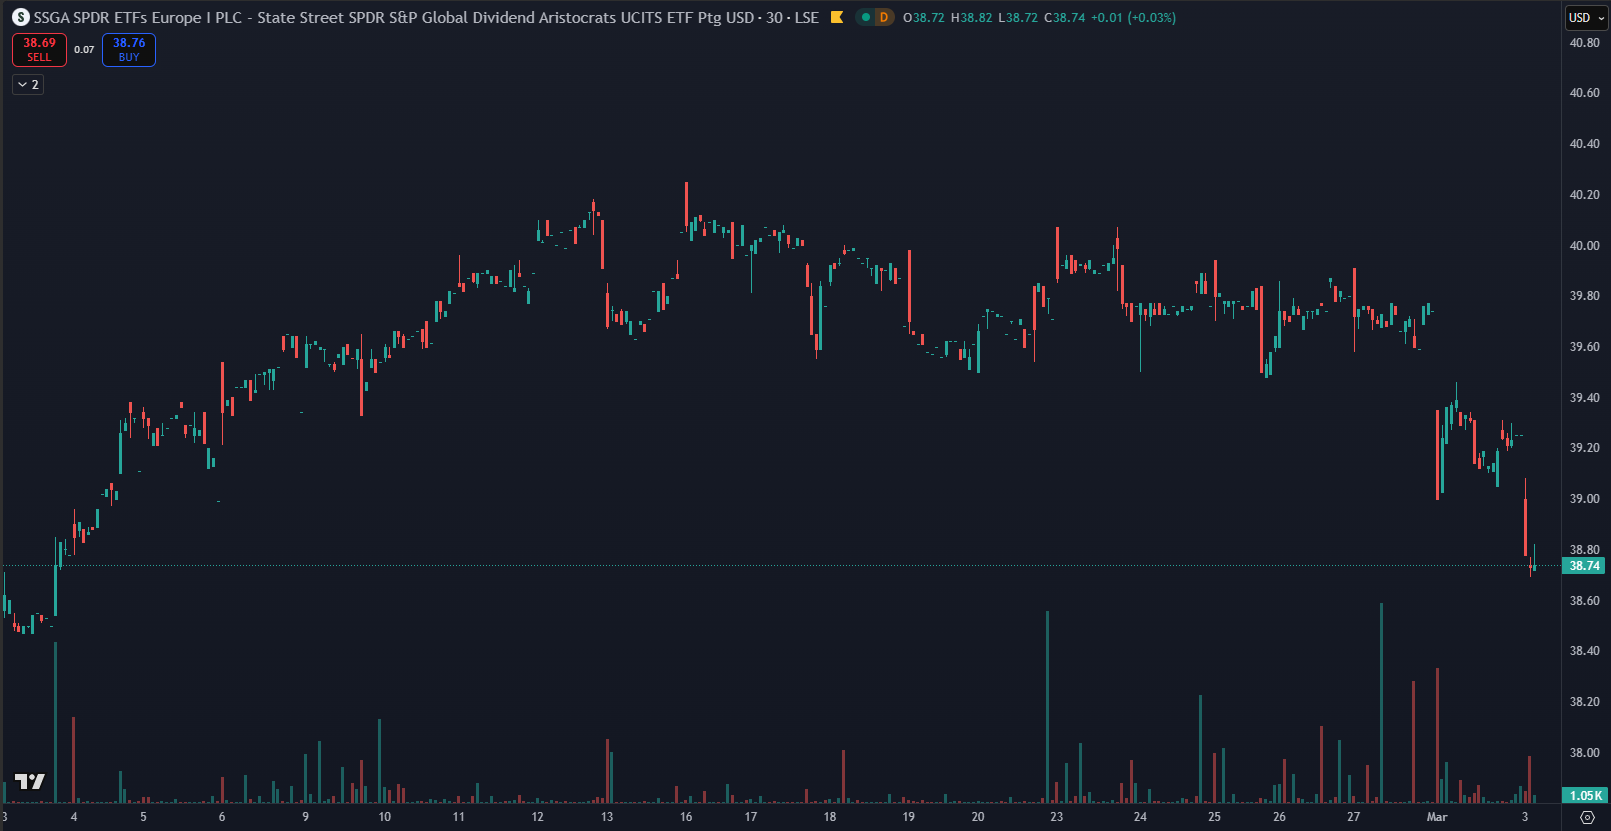
Task: Click the 39.40 price scale label
Action: [x=1584, y=398]
